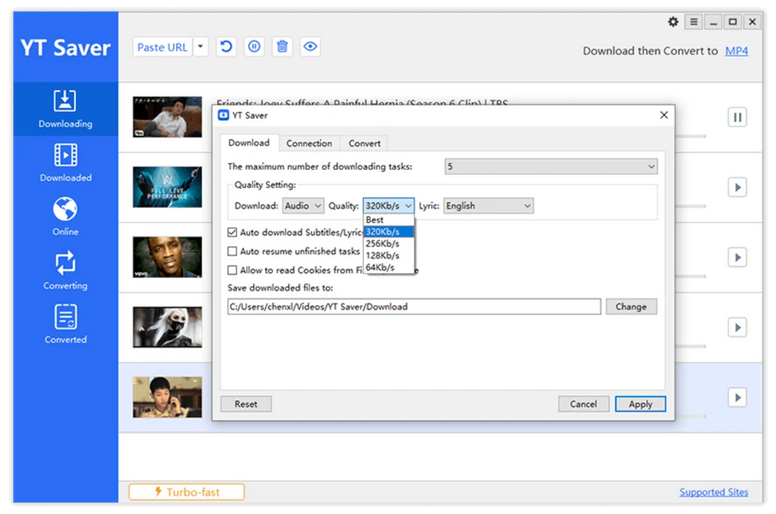Viewport: 776px width, 514px height.
Task: Open the Lyric English language dropdown
Action: coord(488,206)
